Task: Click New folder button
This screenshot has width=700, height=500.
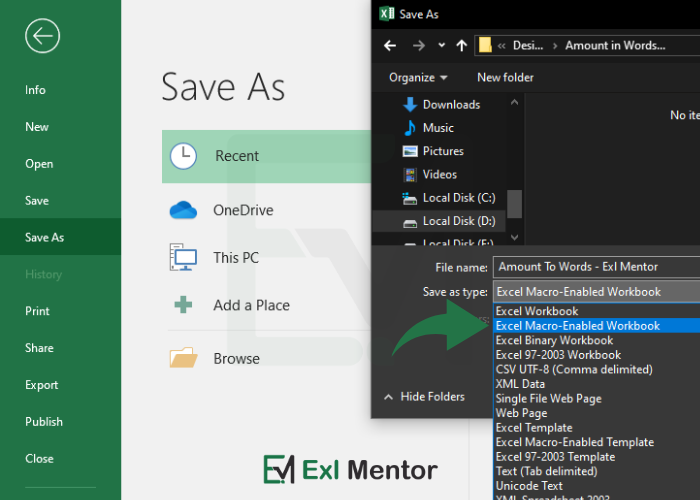Action: tap(505, 78)
